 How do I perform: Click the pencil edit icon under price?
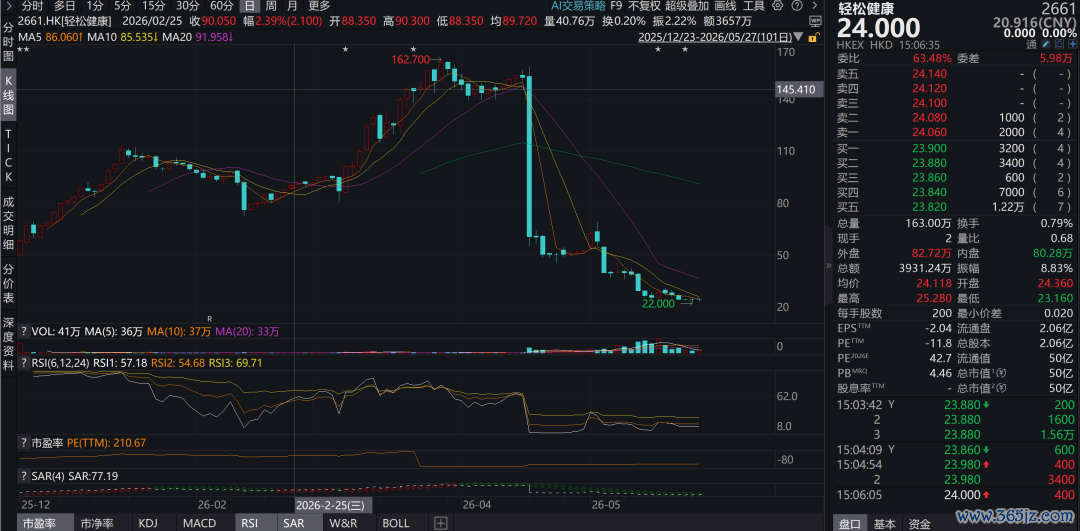(1046, 44)
